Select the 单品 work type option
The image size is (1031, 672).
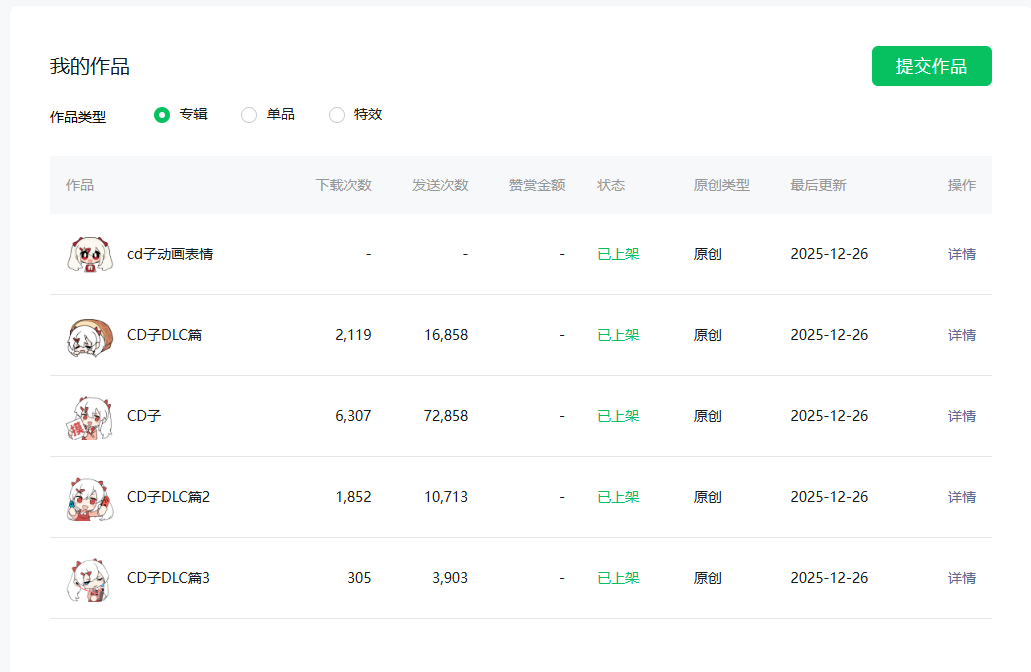tap(249, 115)
